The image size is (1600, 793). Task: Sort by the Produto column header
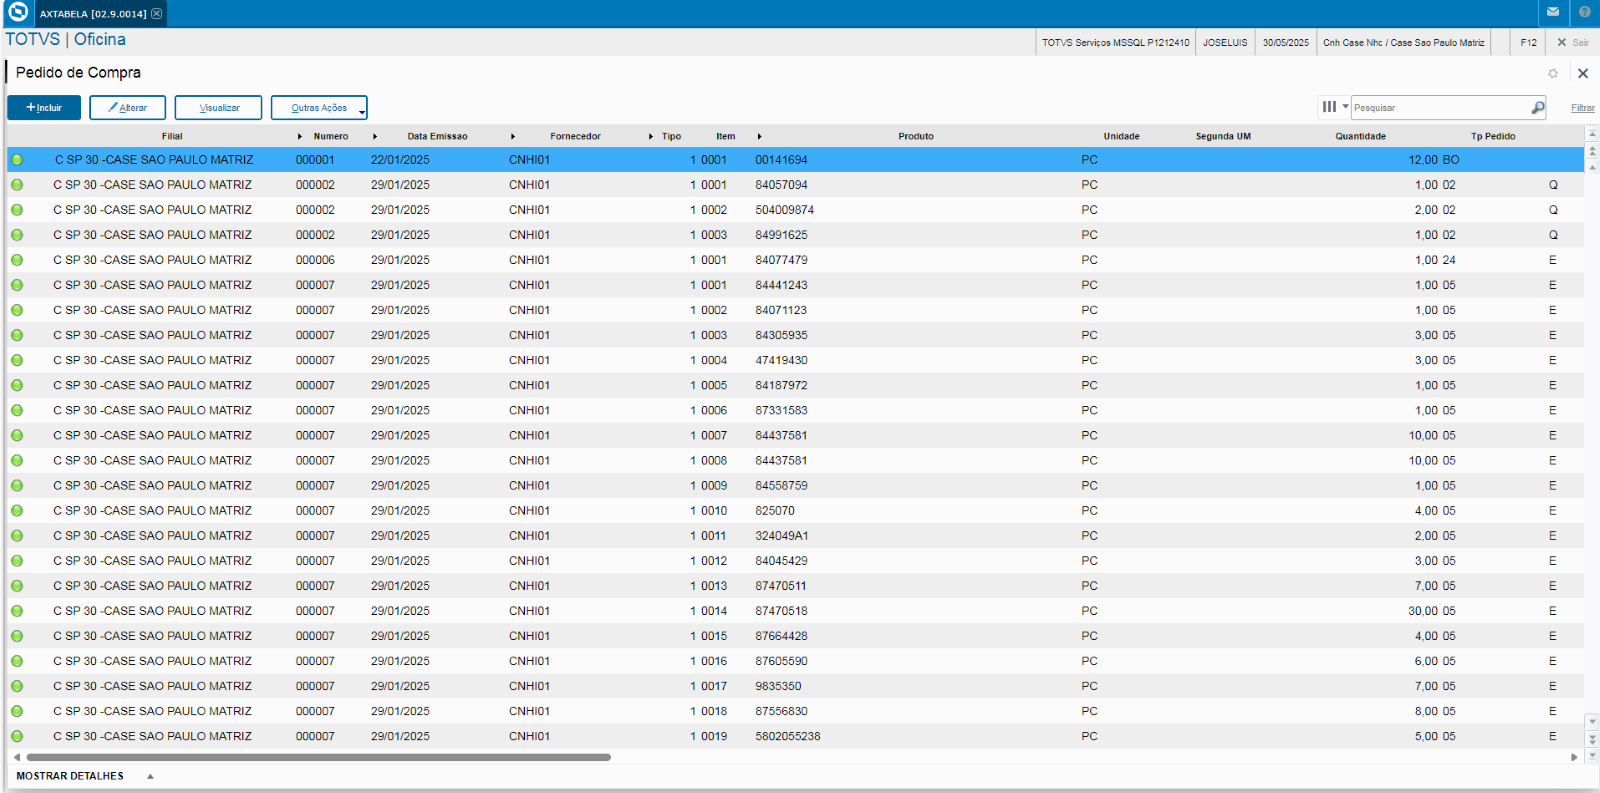click(916, 136)
